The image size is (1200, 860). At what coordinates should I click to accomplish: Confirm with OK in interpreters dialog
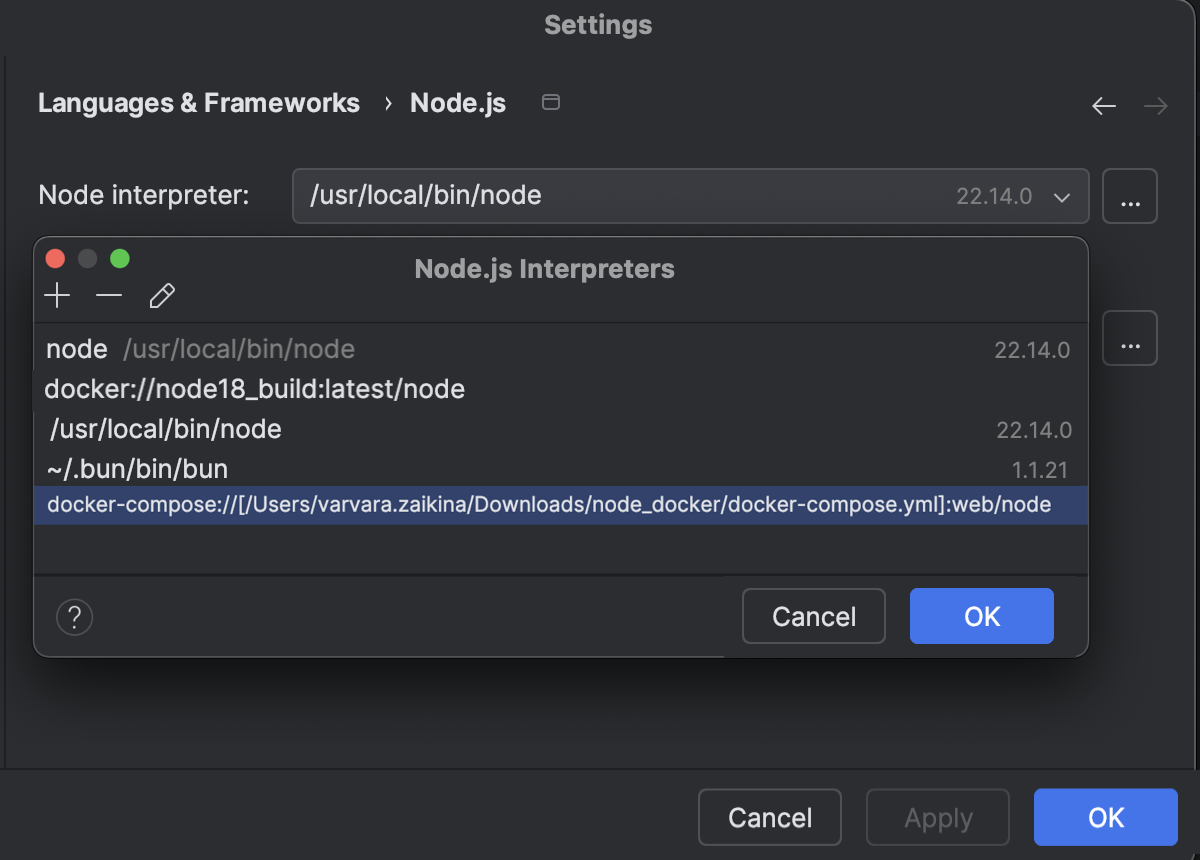click(x=981, y=616)
